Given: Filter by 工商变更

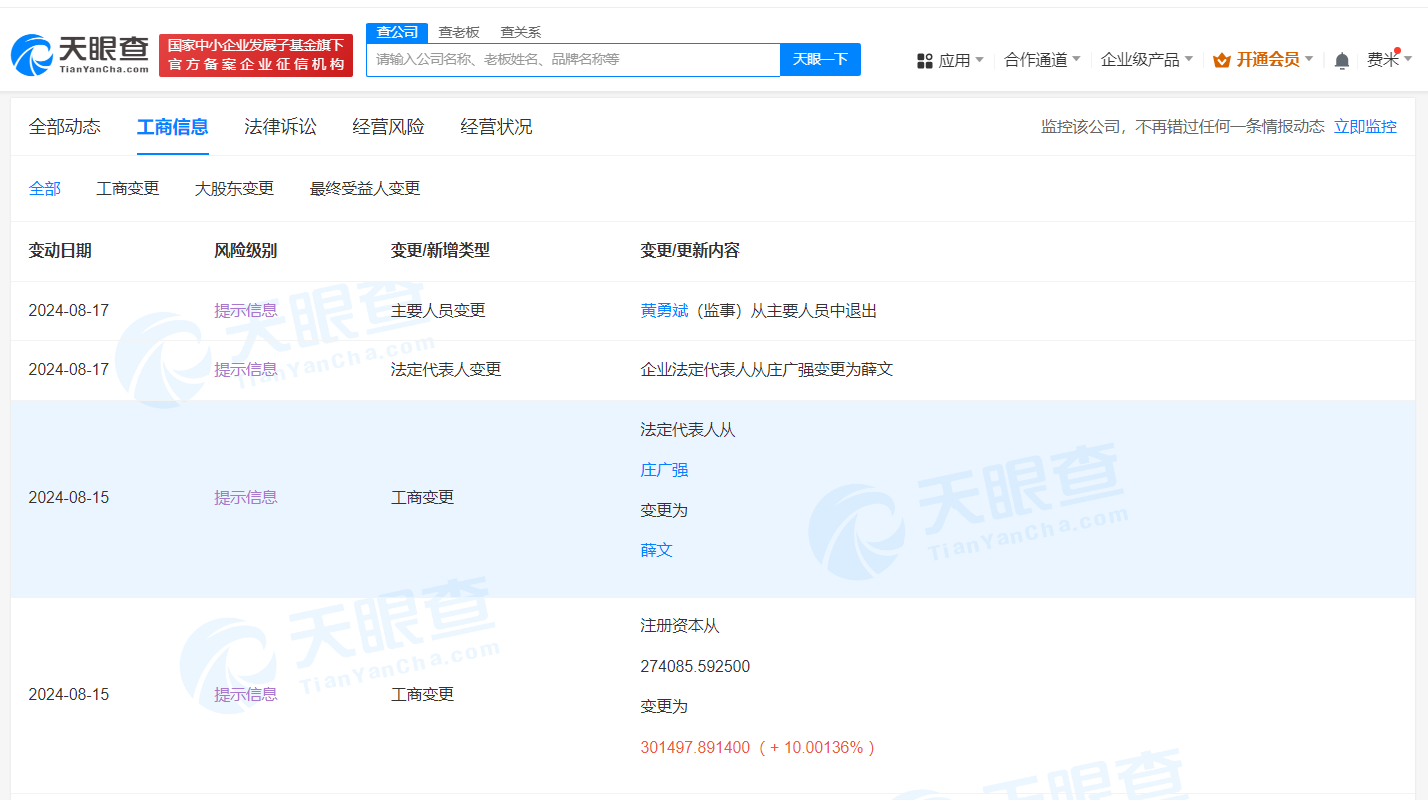Looking at the screenshot, I should pos(127,188).
